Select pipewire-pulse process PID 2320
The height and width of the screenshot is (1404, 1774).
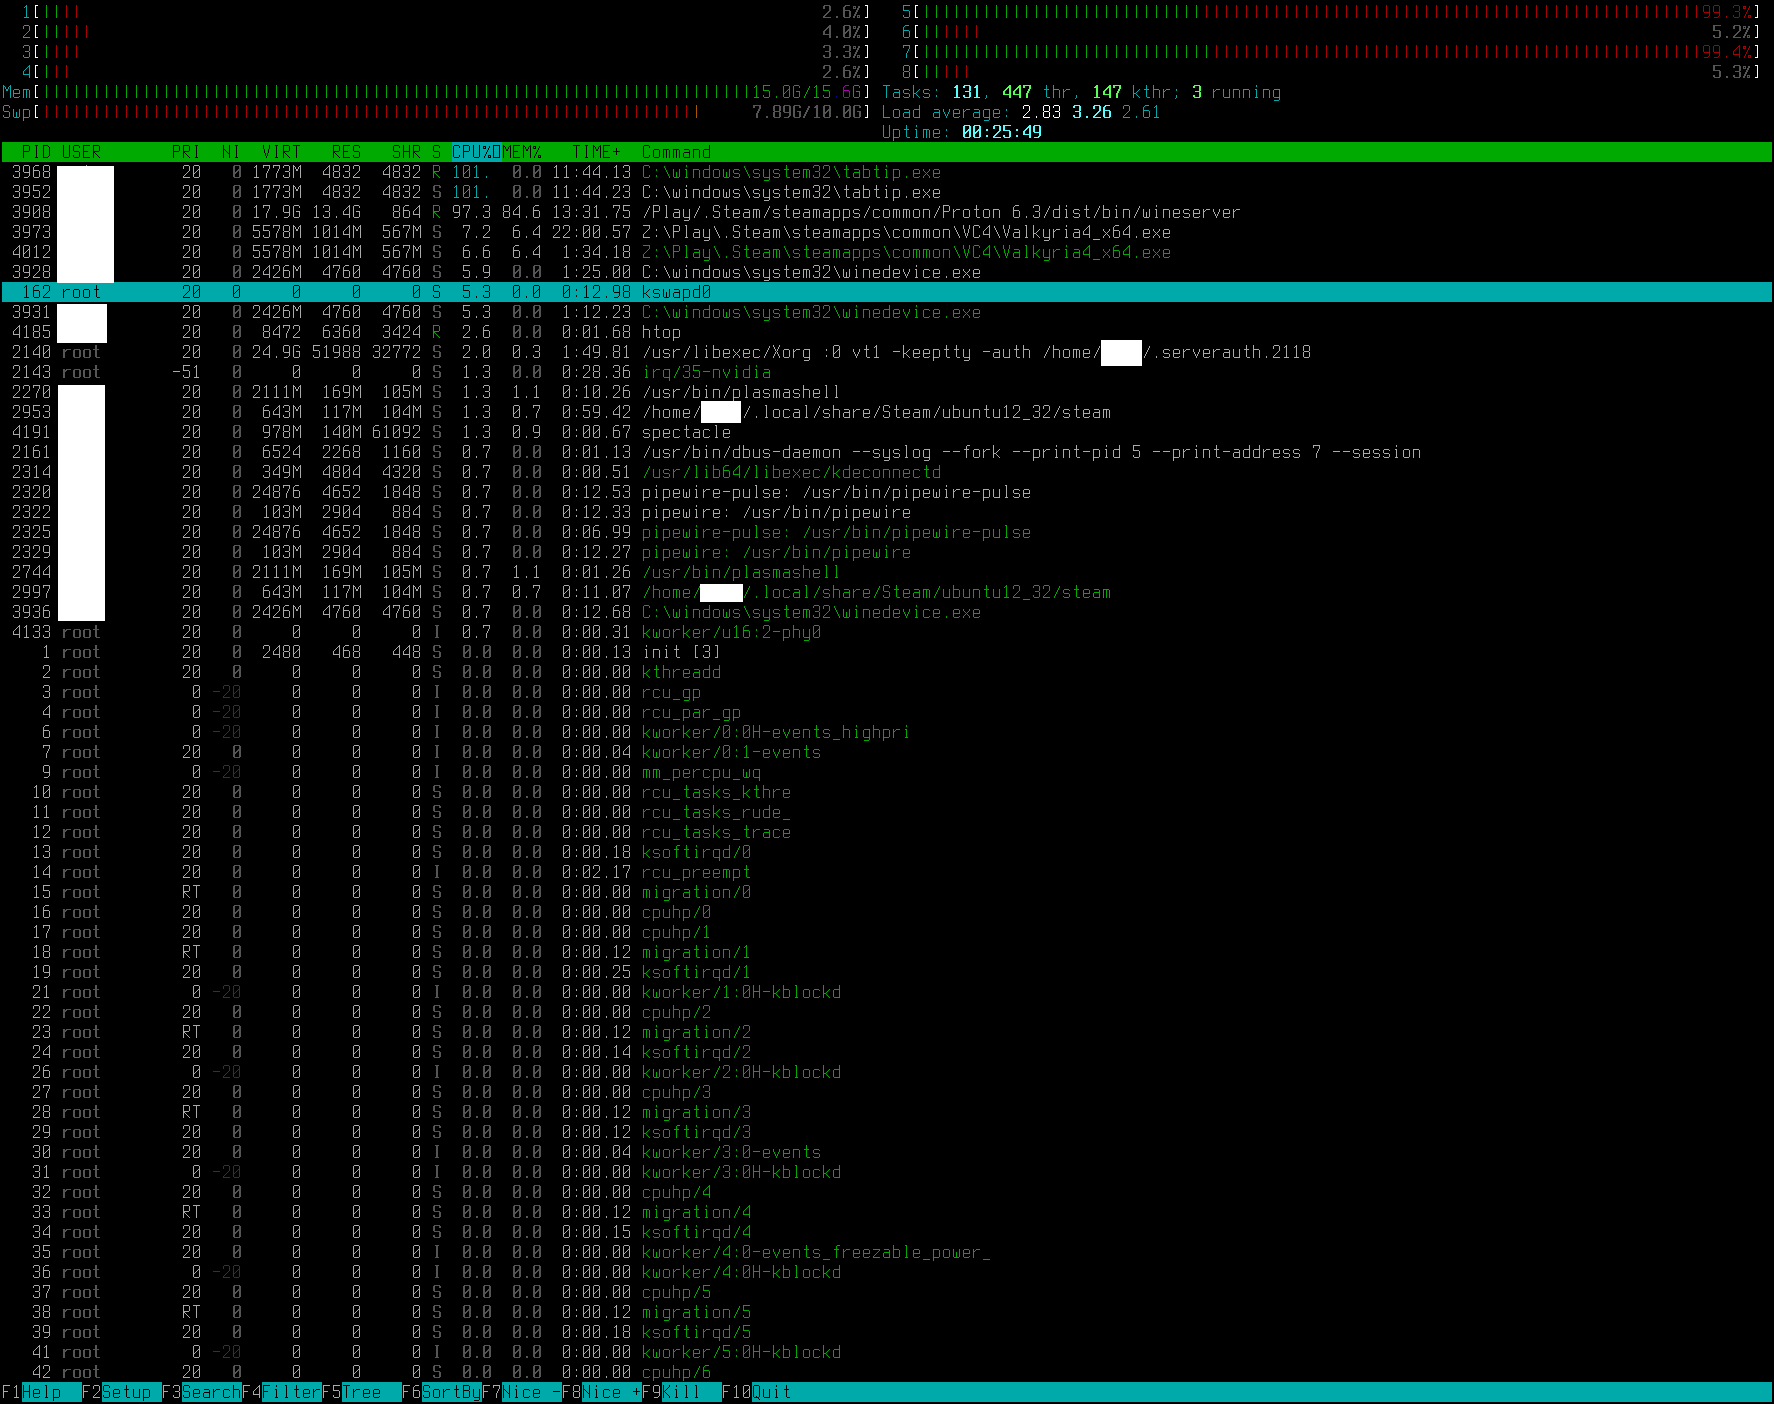pyautogui.click(x=887, y=492)
